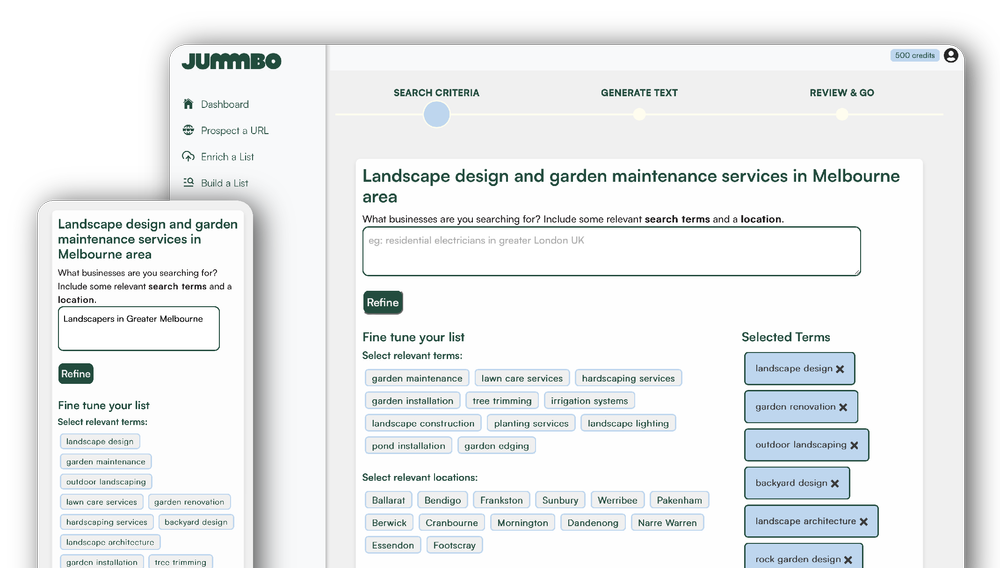Remove the landscape architecture selected term
Image resolution: width=1000 pixels, height=568 pixels.
(x=864, y=521)
